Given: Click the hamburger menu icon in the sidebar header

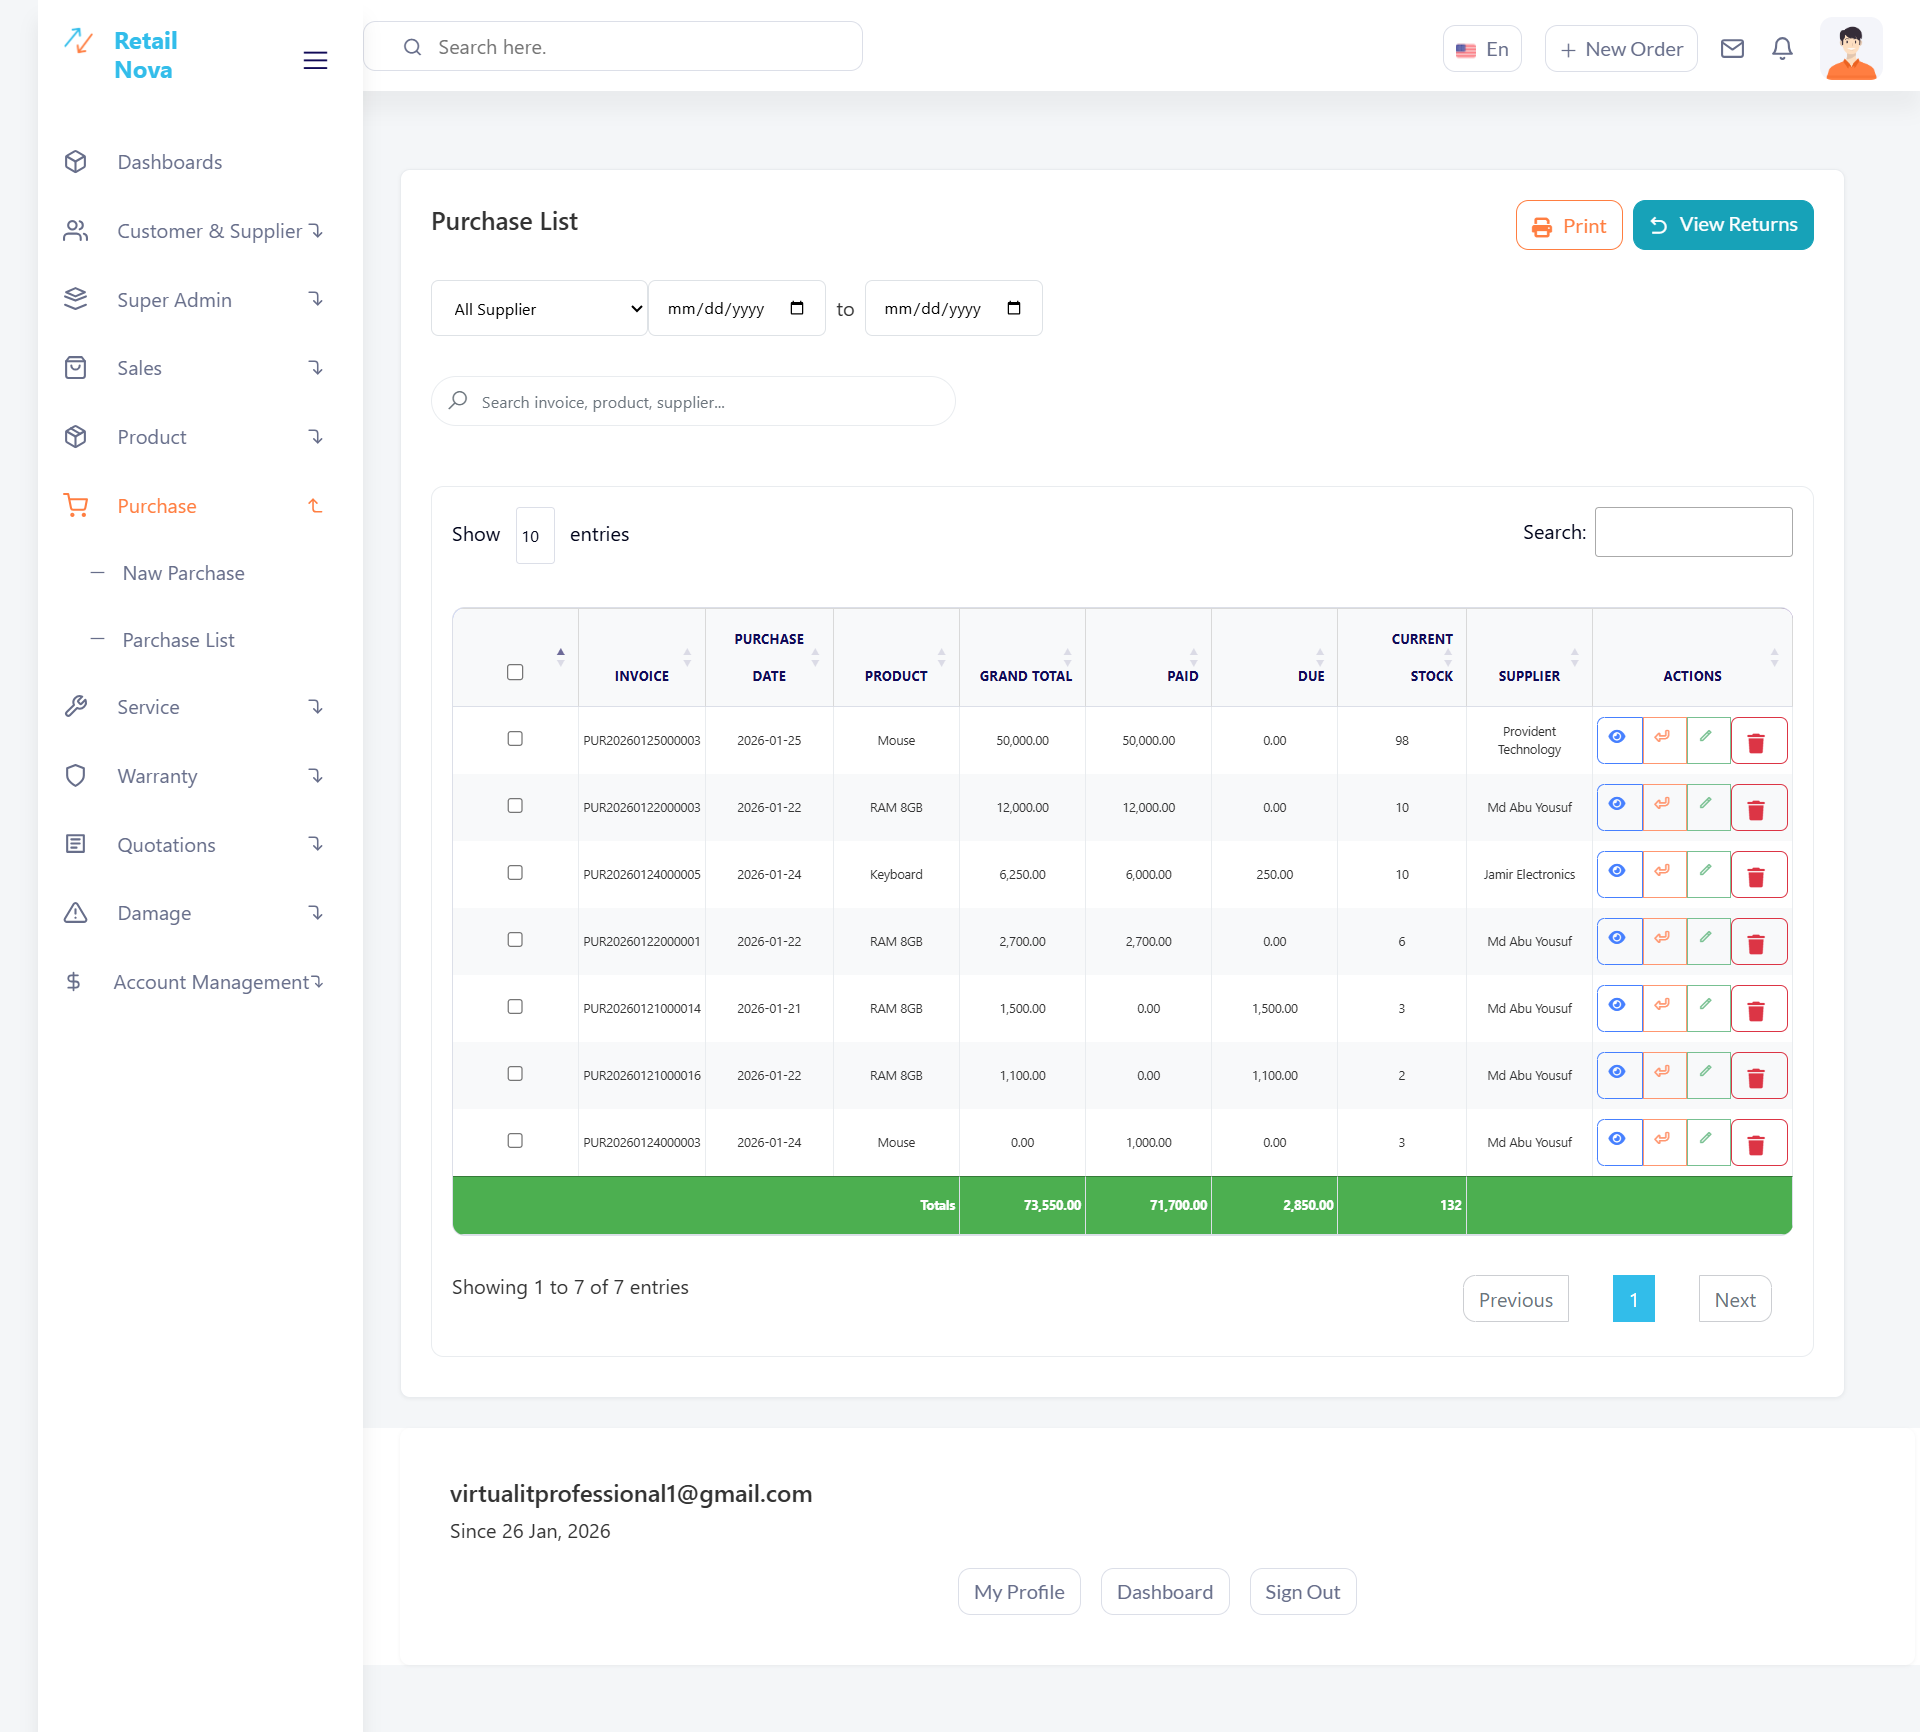Looking at the screenshot, I should [x=315, y=60].
